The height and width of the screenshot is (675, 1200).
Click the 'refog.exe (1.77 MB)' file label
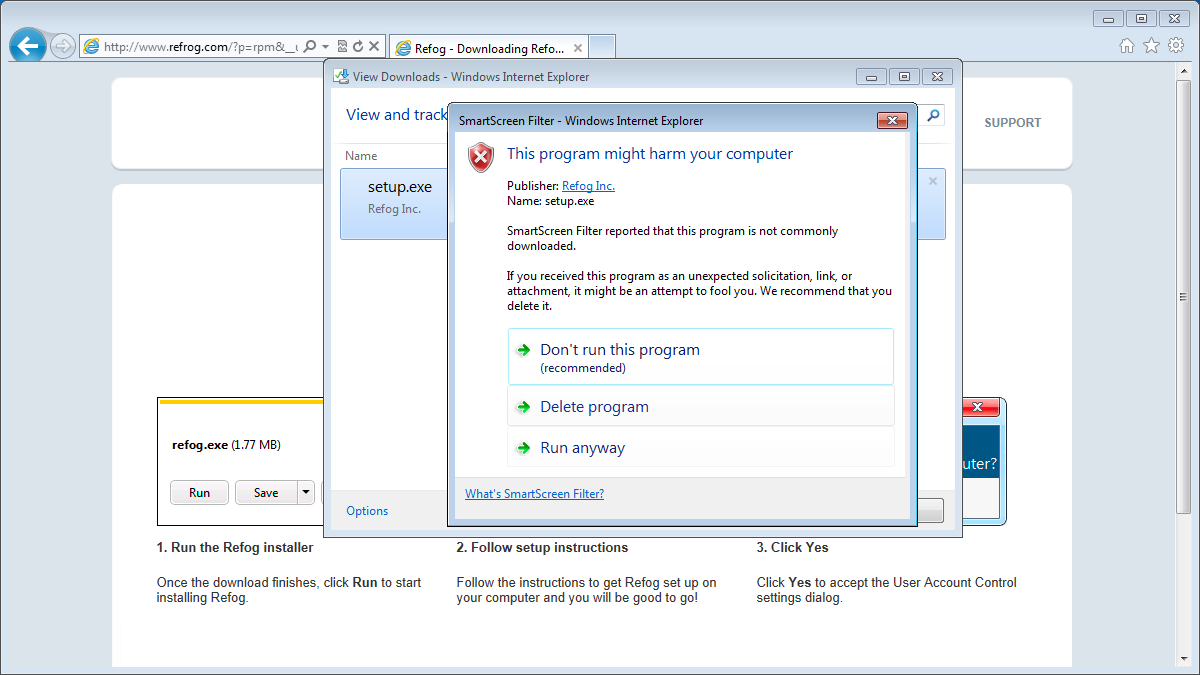click(226, 445)
